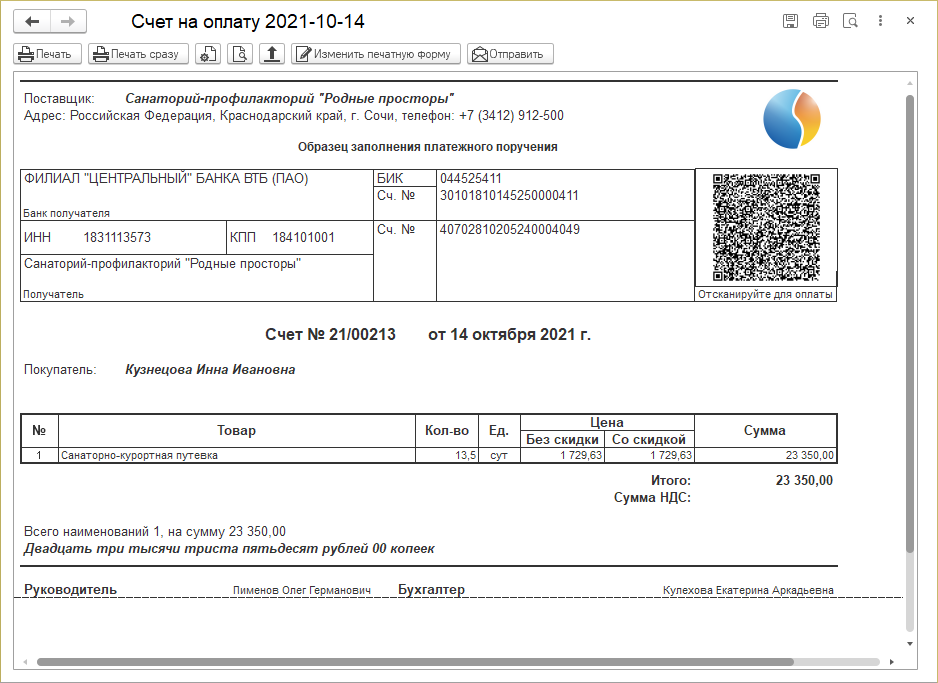
Task: Click the Печать button
Action: coord(47,54)
